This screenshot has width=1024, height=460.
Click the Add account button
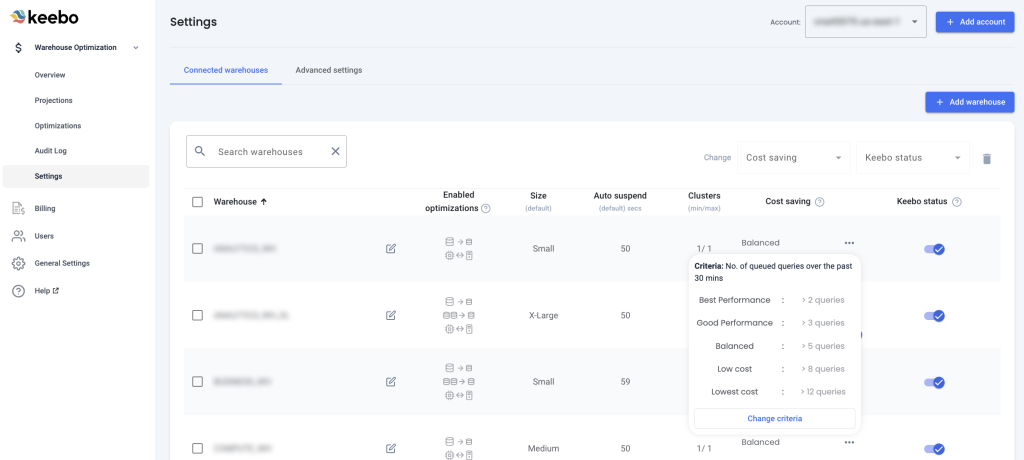click(974, 22)
